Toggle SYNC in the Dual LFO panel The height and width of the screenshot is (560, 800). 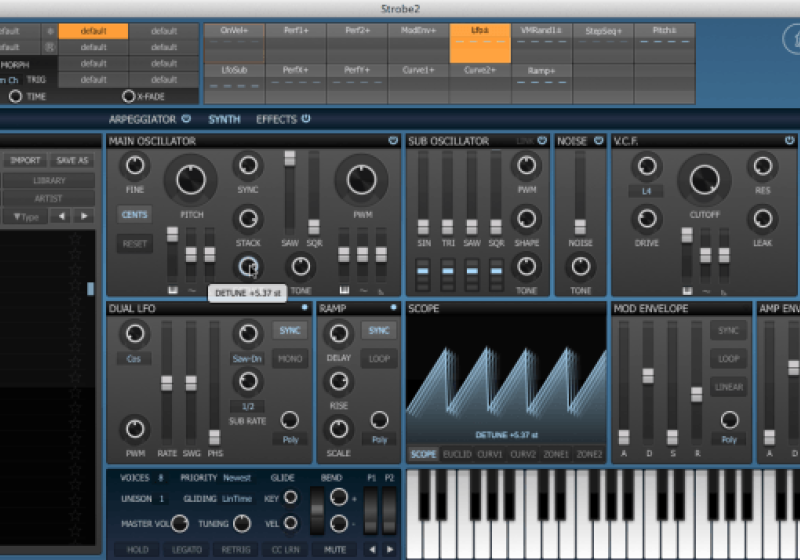click(290, 331)
